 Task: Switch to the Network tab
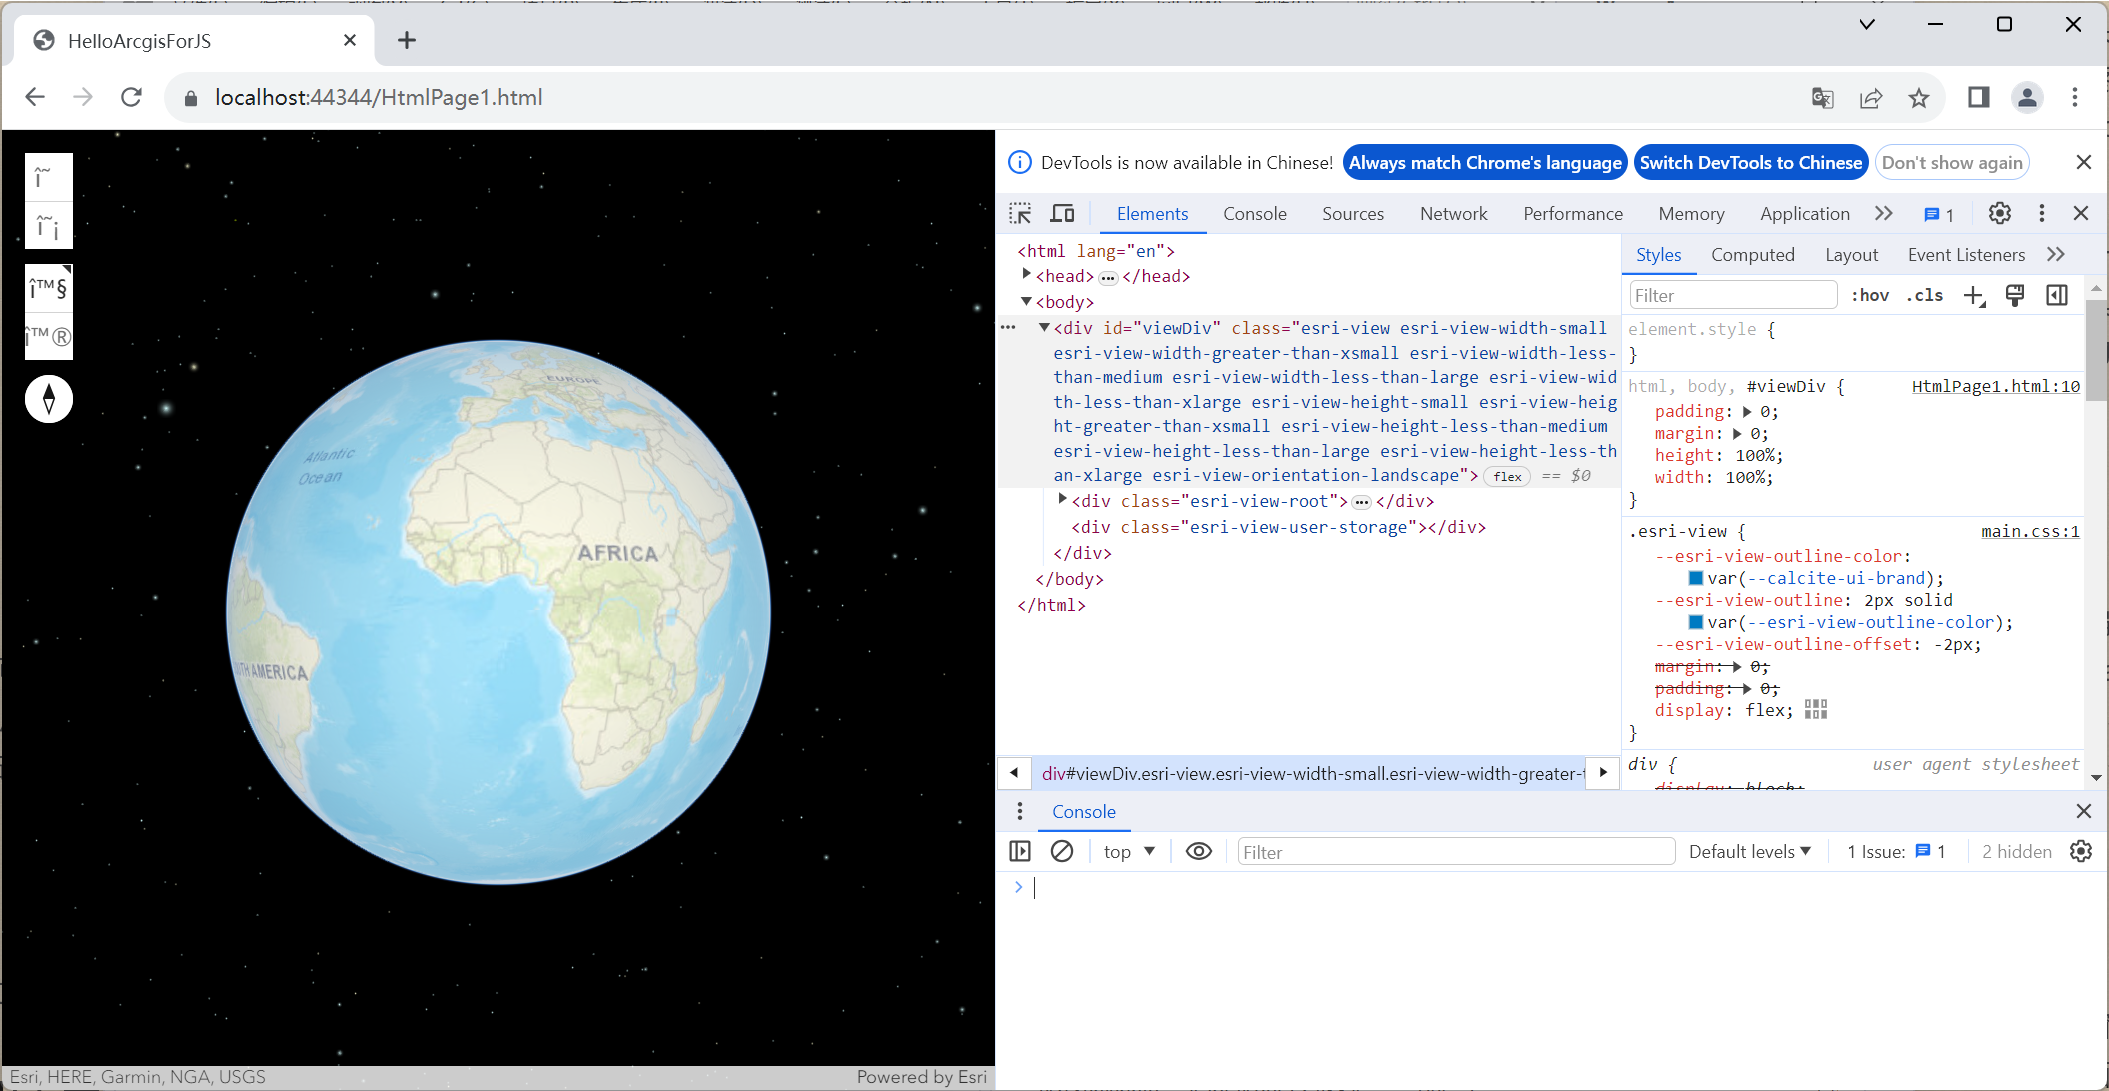pyautogui.click(x=1453, y=213)
